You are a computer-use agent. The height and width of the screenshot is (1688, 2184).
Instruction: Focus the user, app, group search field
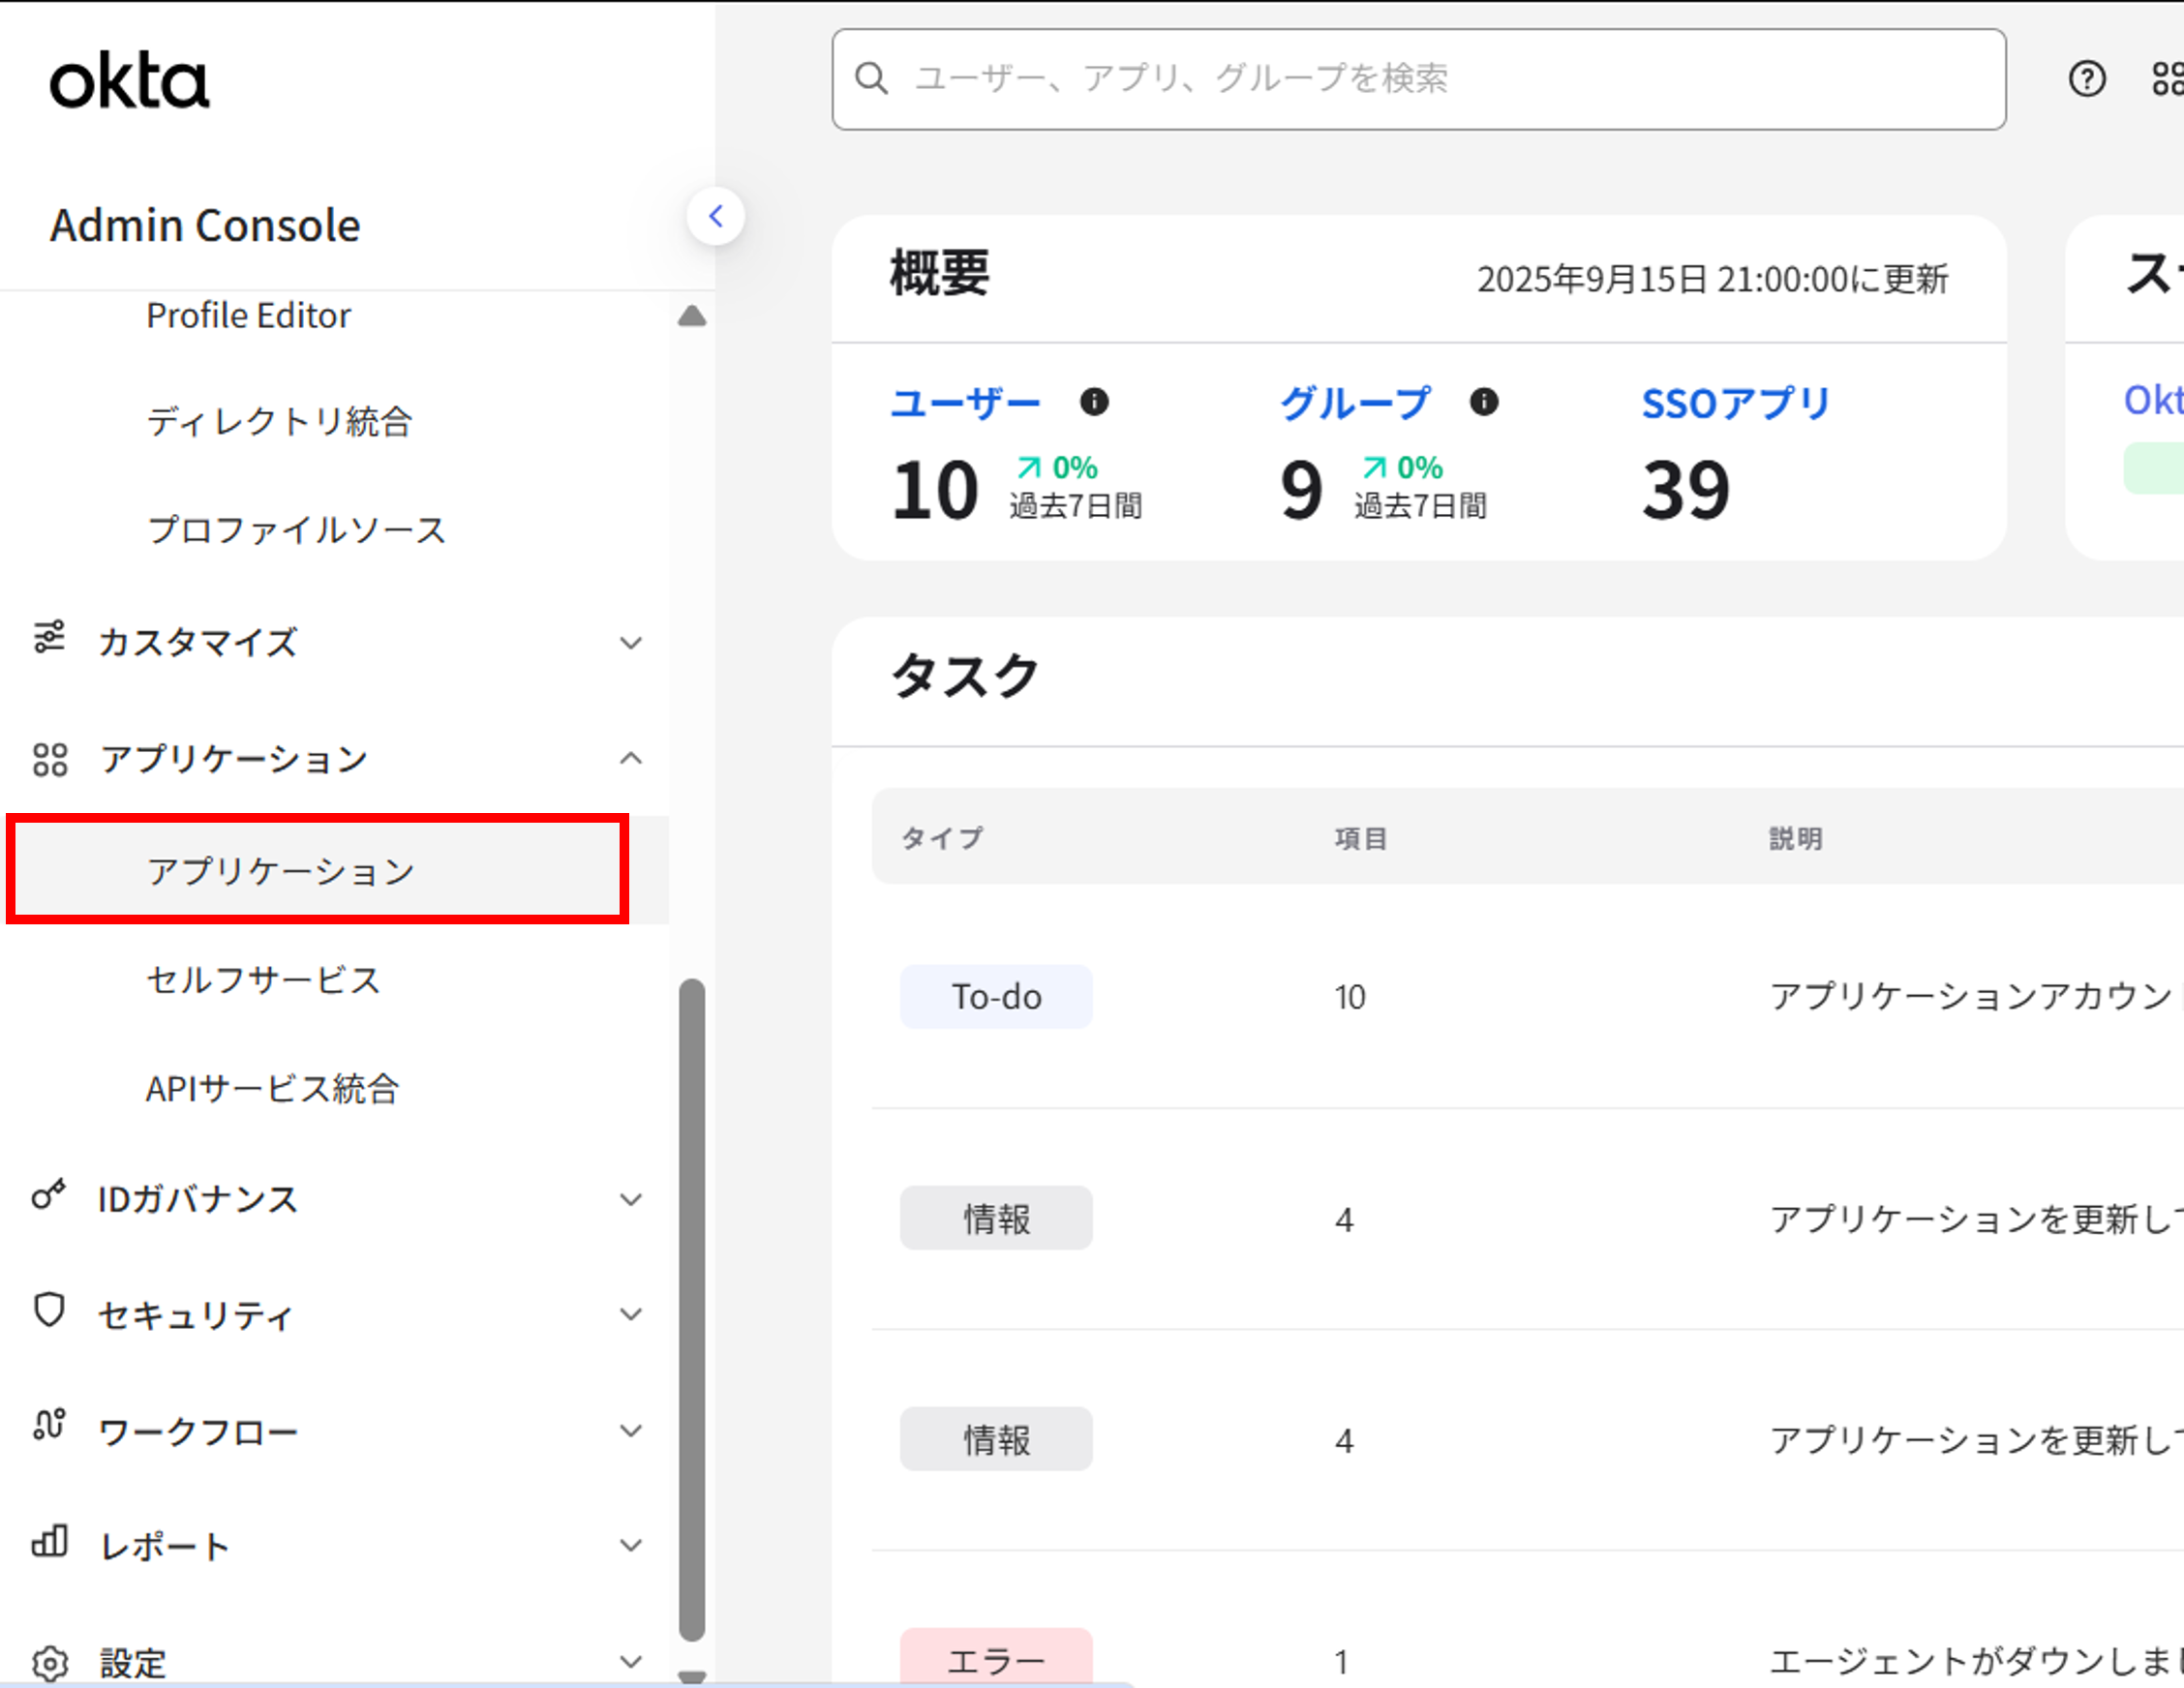click(x=1420, y=79)
